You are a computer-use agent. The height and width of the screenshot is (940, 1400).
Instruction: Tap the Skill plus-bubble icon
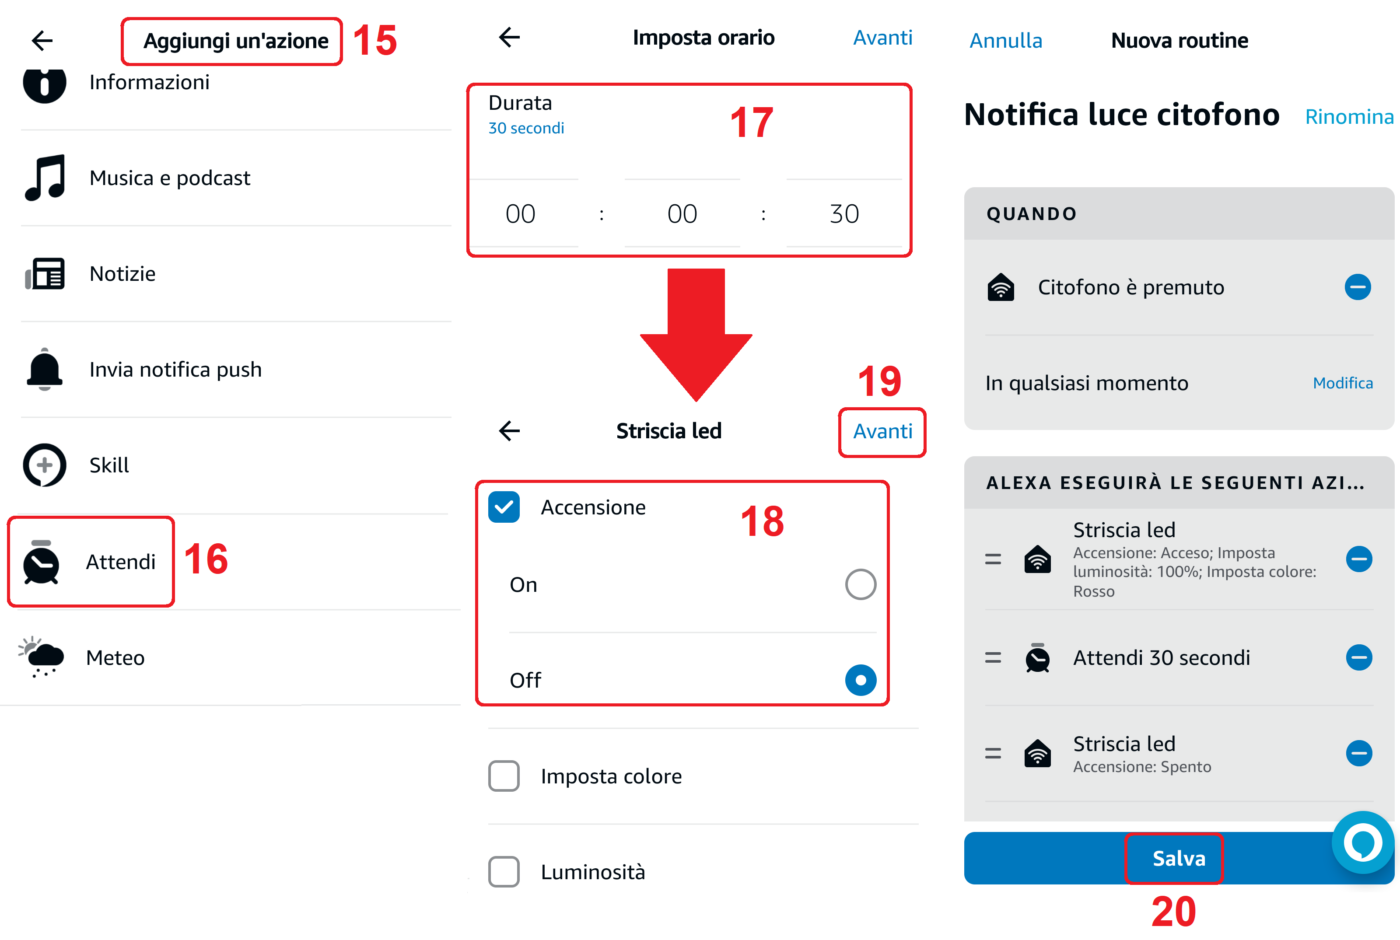(45, 465)
